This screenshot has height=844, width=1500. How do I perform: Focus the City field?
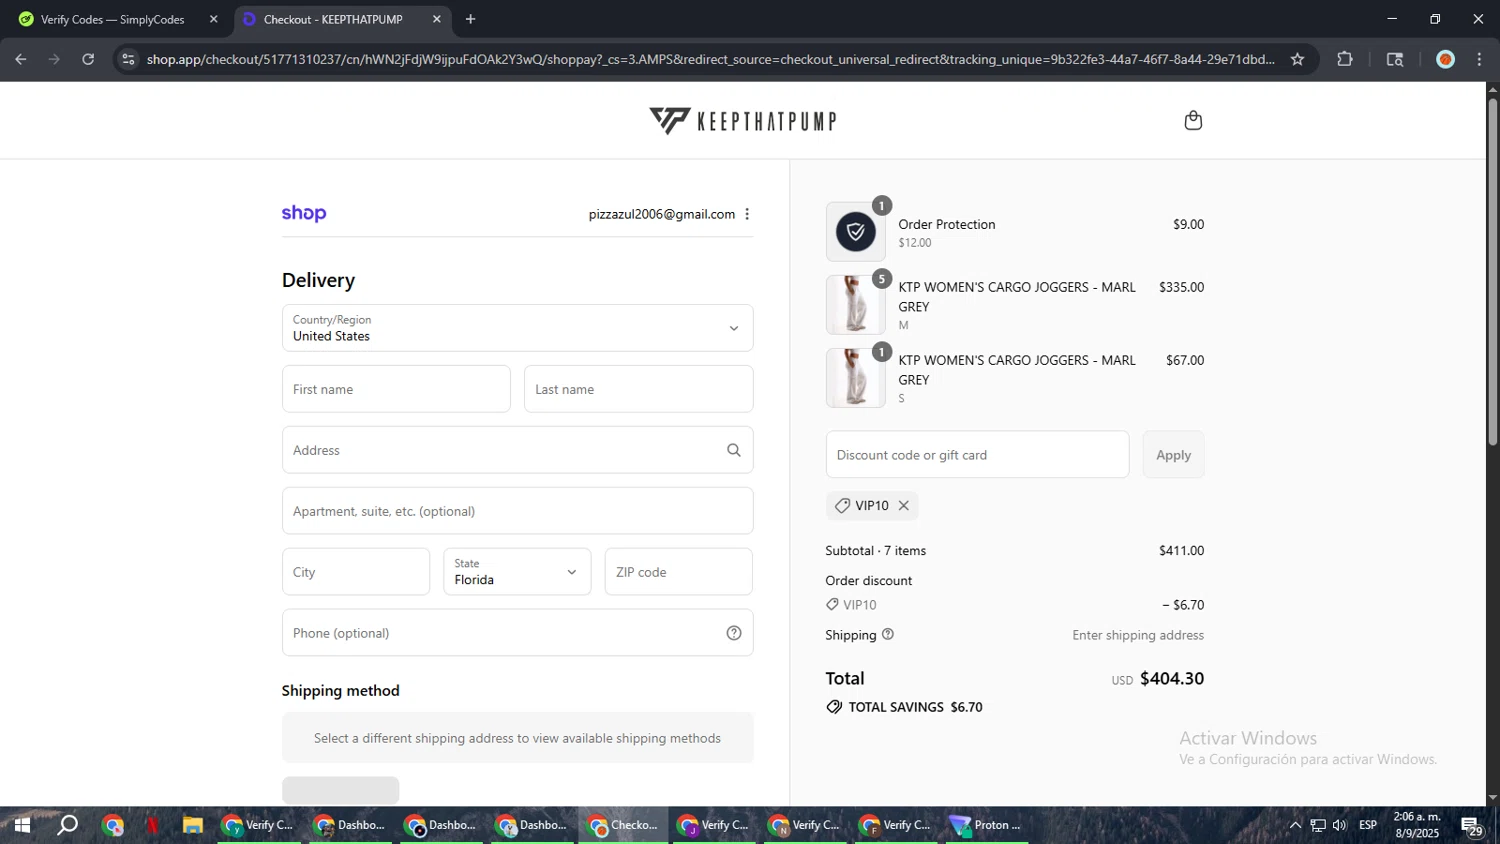click(x=356, y=572)
